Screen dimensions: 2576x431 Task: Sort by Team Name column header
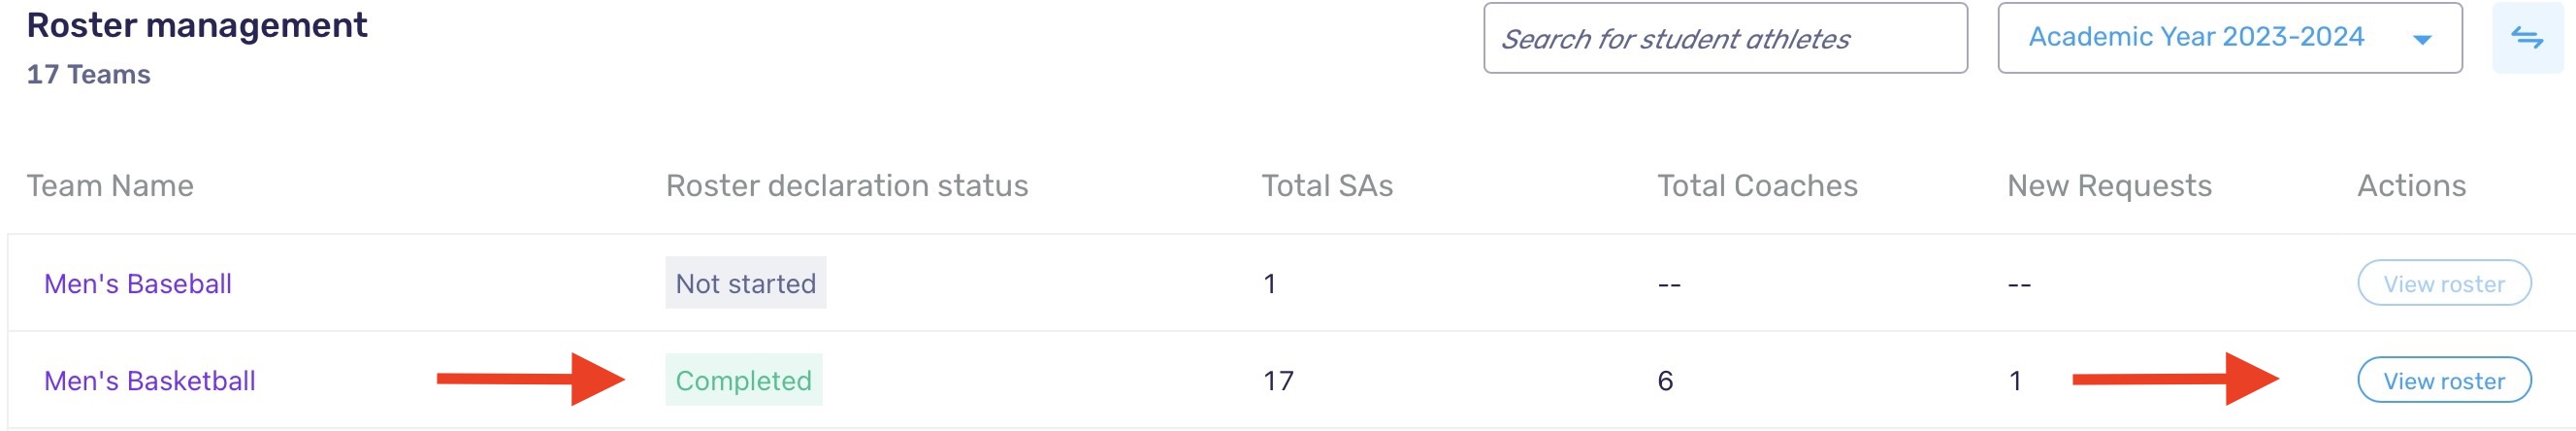point(110,186)
